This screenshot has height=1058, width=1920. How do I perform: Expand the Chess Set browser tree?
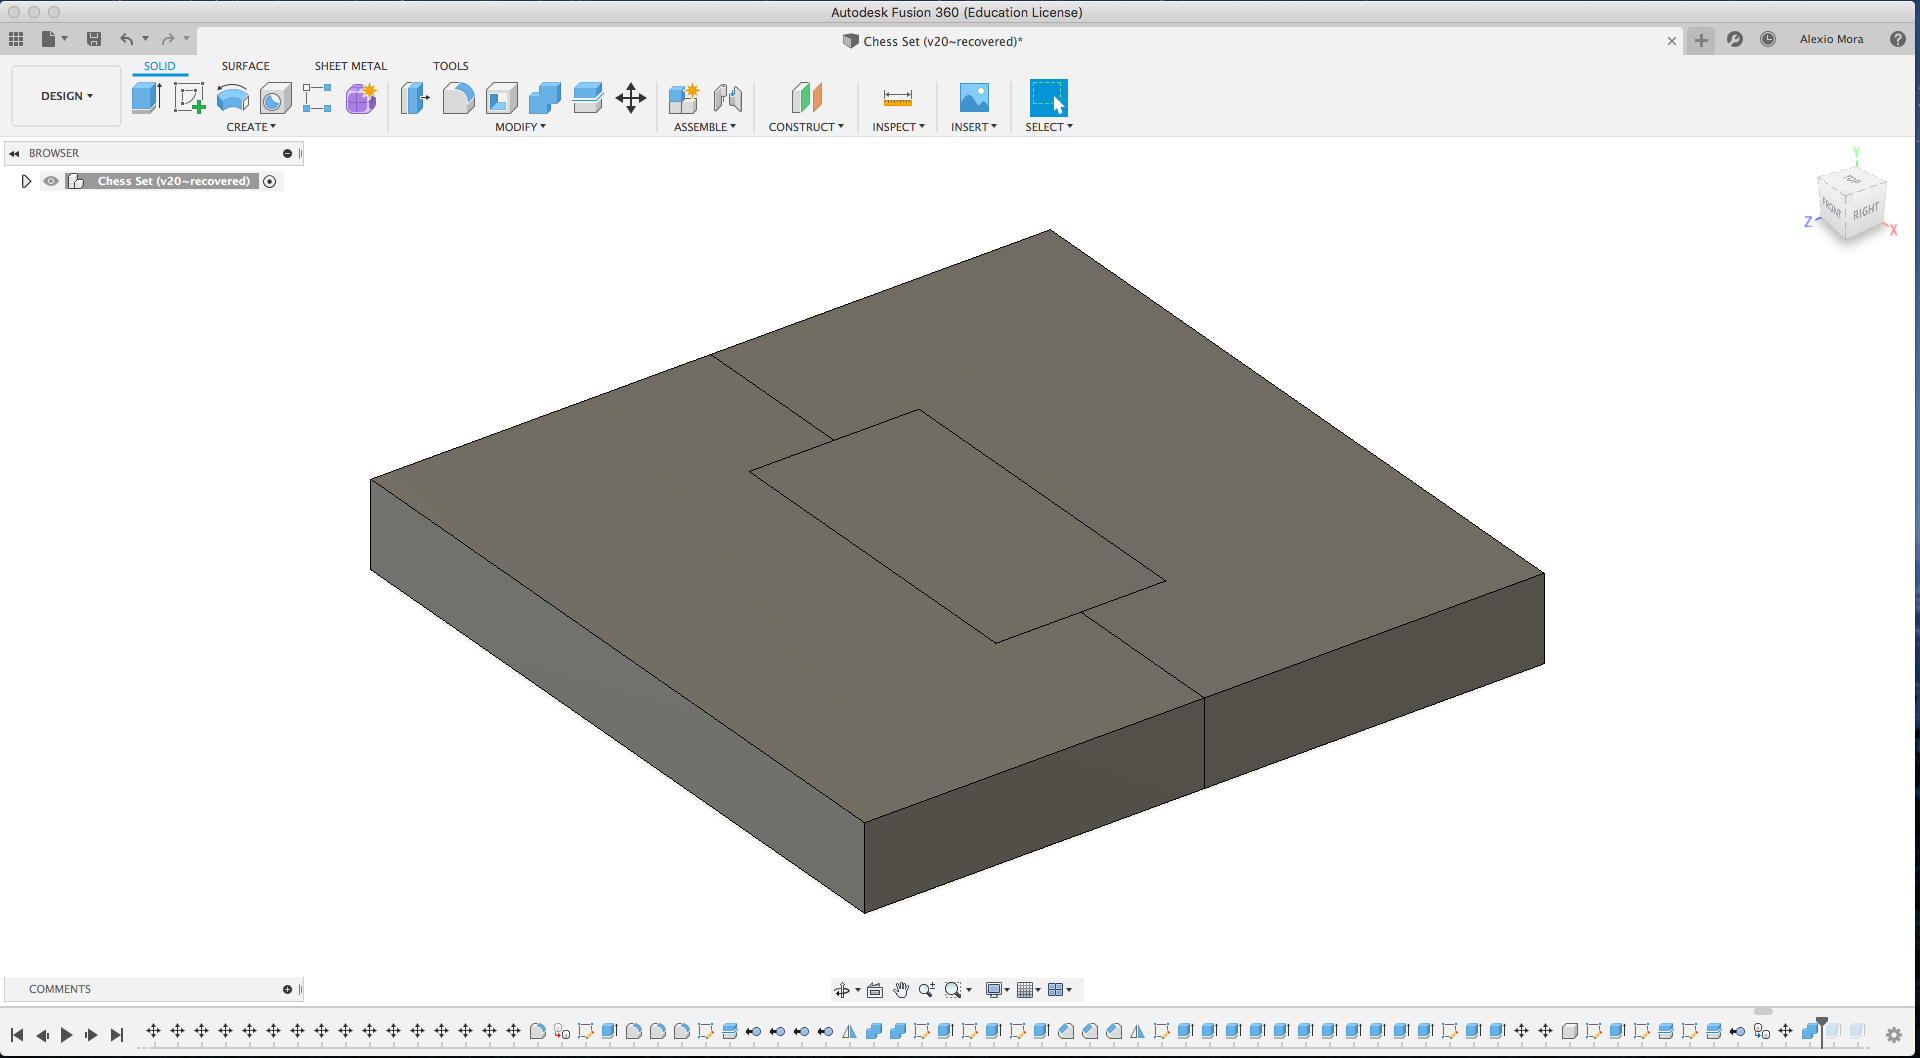coord(26,181)
